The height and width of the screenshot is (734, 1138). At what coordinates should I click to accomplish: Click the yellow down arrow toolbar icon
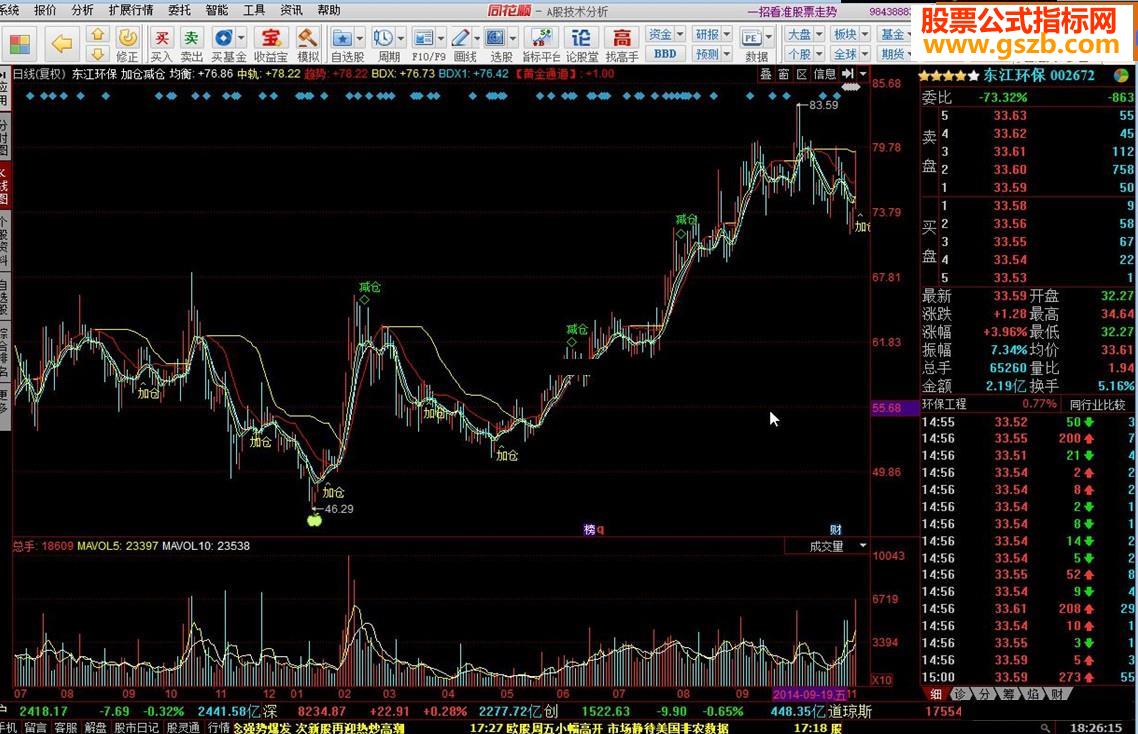(x=97, y=53)
